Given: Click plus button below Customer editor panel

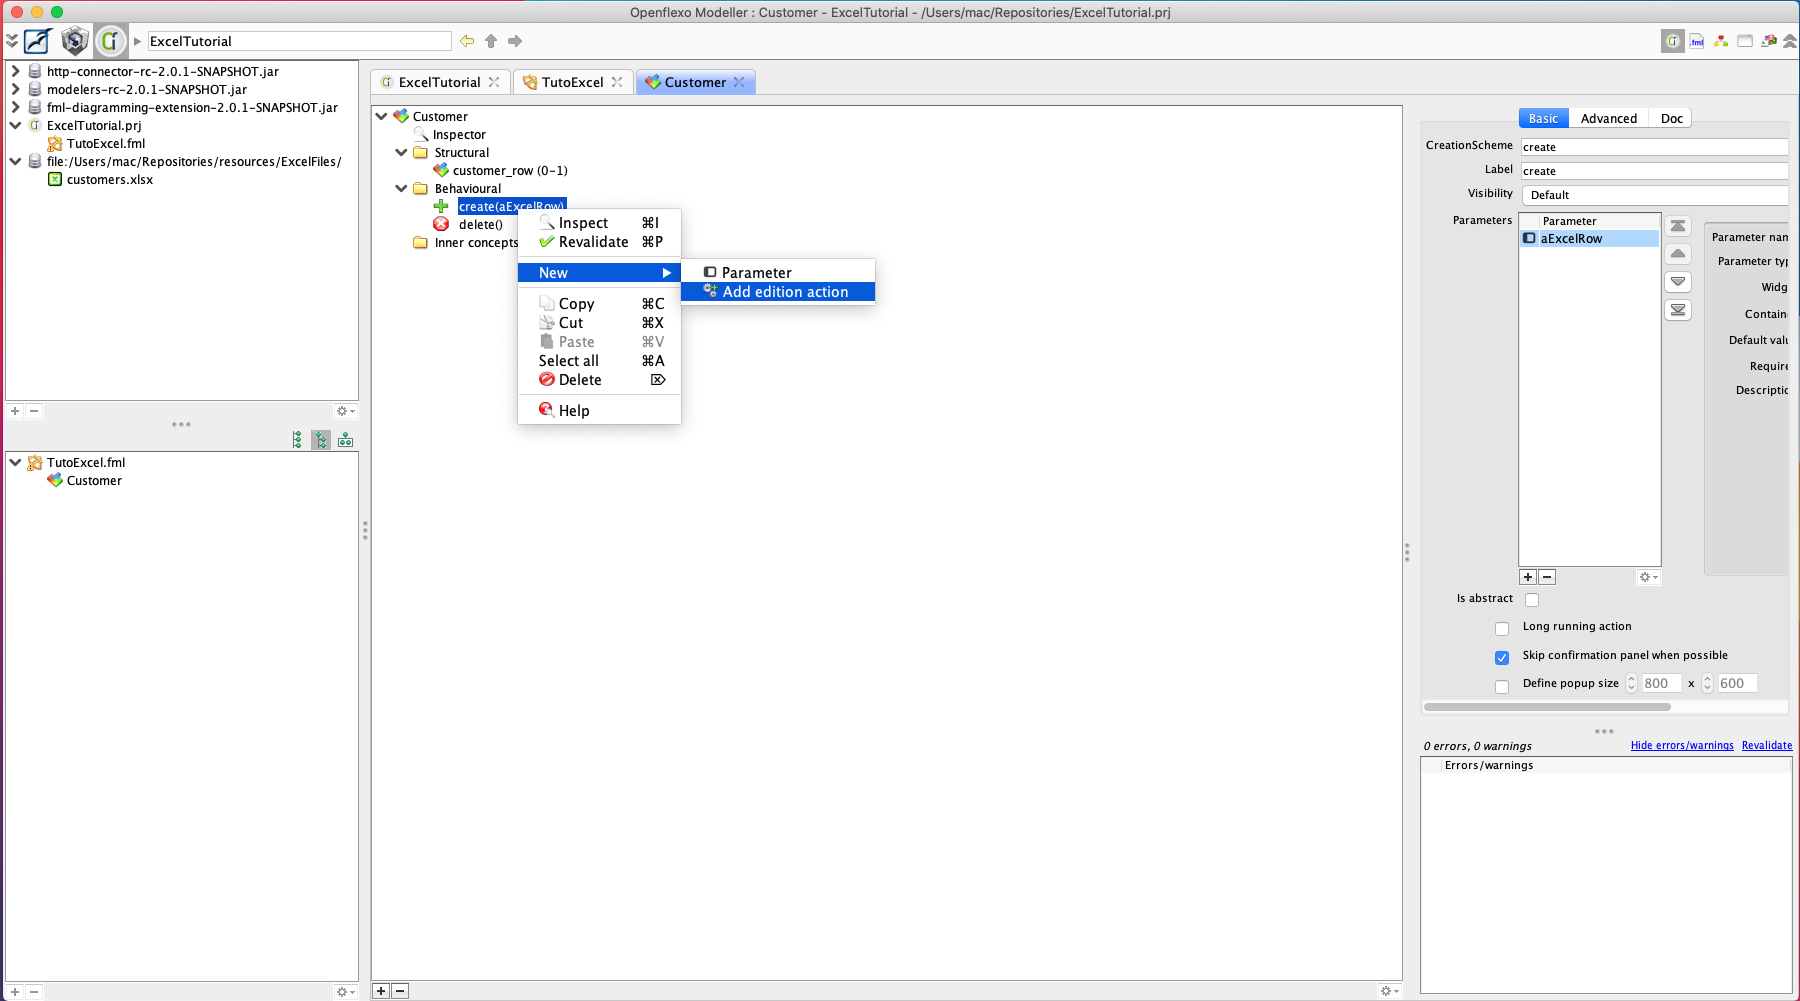Looking at the screenshot, I should [381, 991].
